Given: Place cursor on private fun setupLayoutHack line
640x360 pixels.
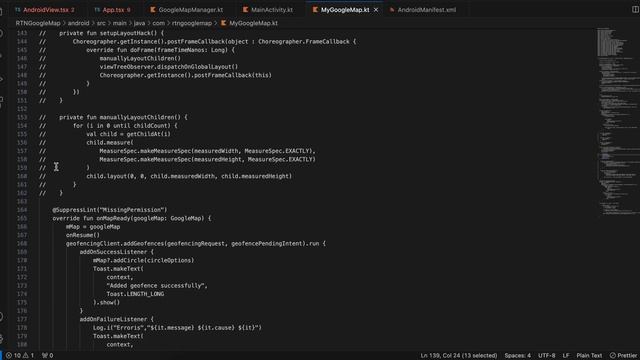Looking at the screenshot, I should [111, 33].
